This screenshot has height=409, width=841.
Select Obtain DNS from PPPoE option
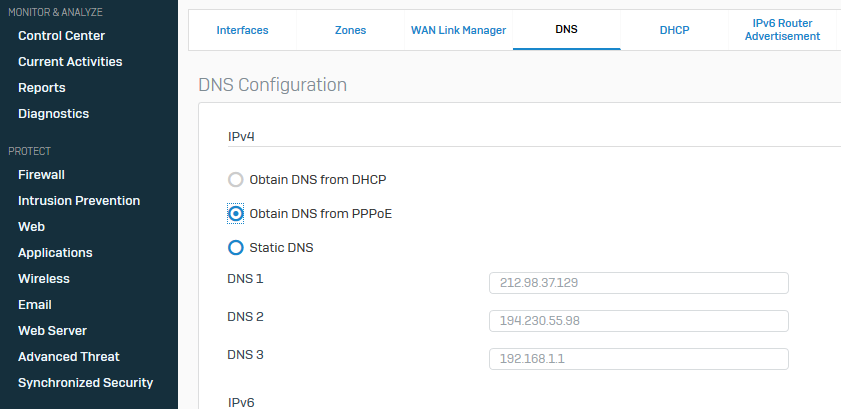coord(236,213)
